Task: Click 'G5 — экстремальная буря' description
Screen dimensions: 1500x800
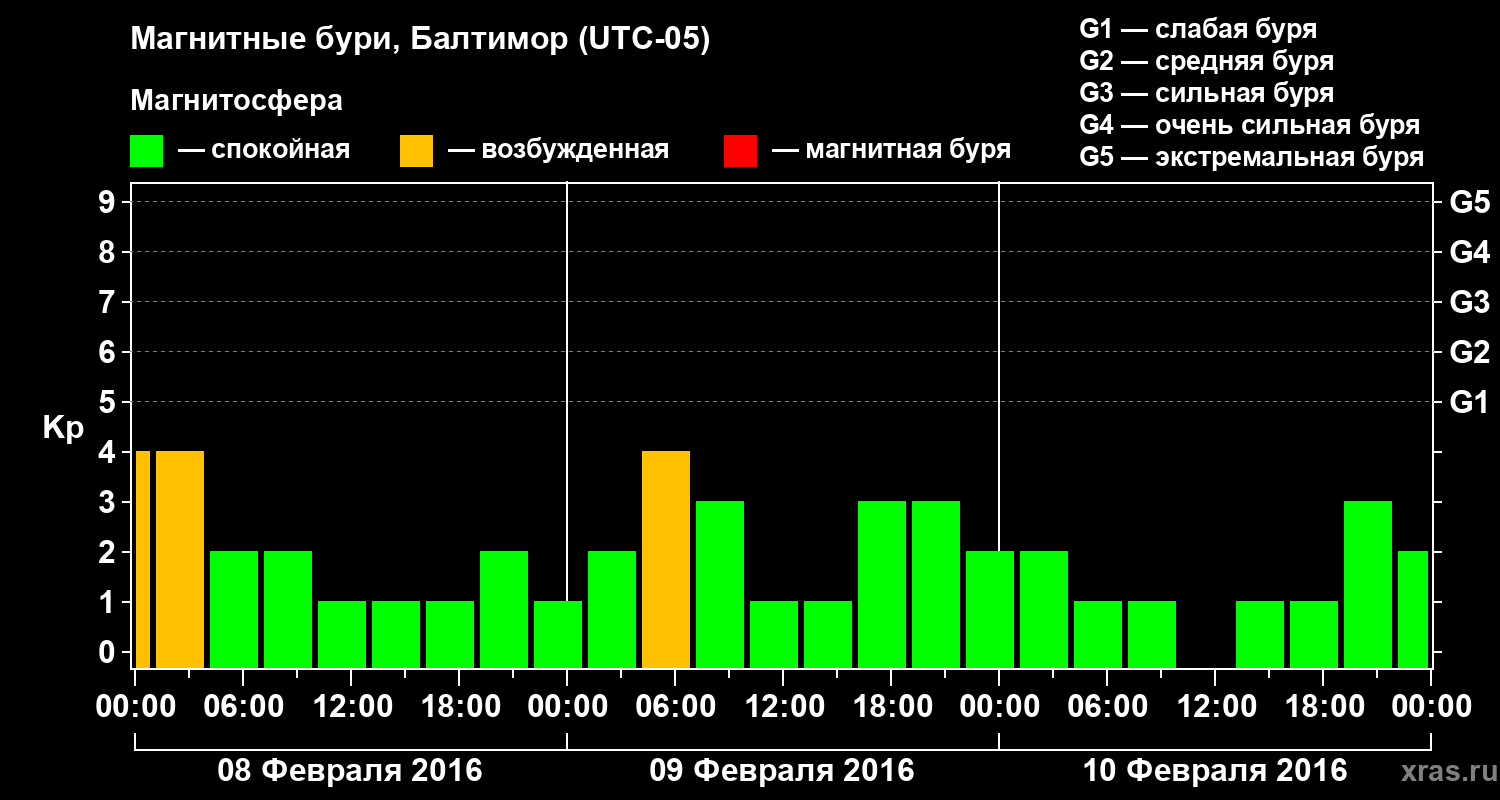Action: tap(1251, 157)
